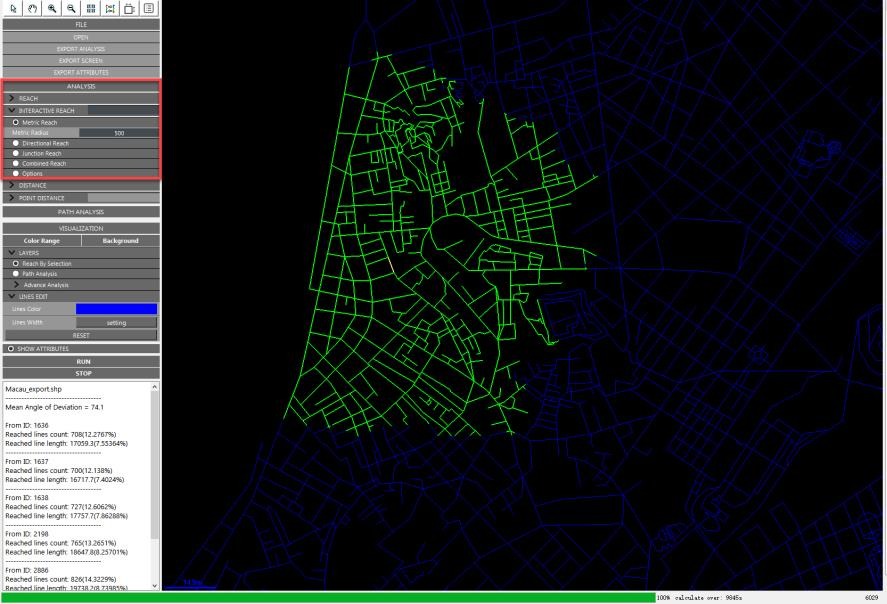Click the results log scroll up arrow
Viewport: 887px width, 604px height.
pos(154,387)
